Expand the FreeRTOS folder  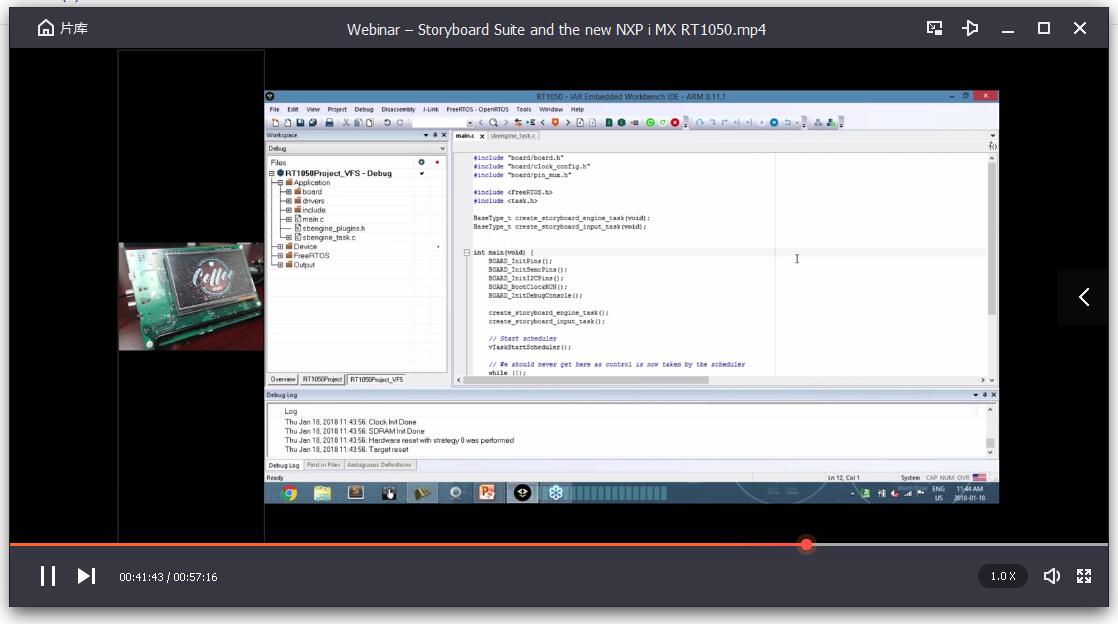pos(280,255)
